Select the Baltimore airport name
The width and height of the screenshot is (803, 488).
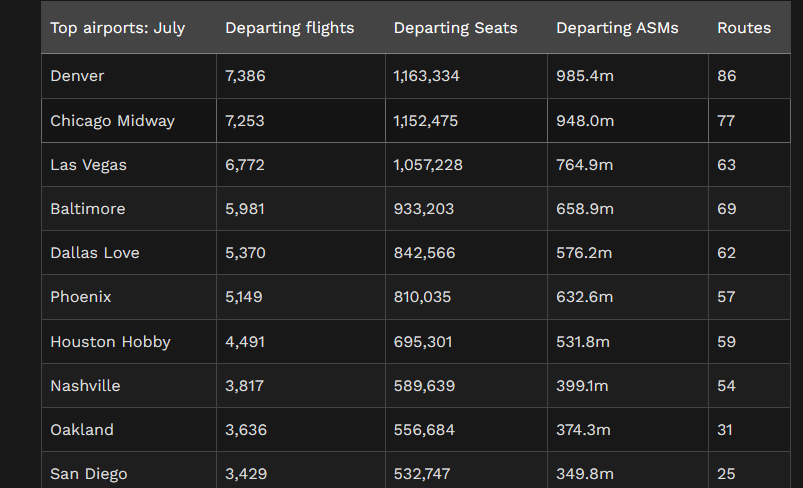87,209
